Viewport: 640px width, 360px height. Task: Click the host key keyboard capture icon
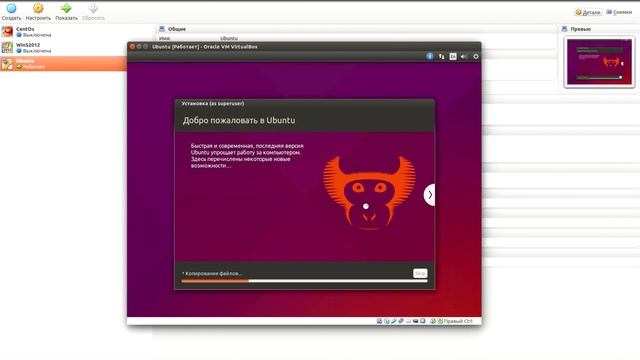click(440, 321)
